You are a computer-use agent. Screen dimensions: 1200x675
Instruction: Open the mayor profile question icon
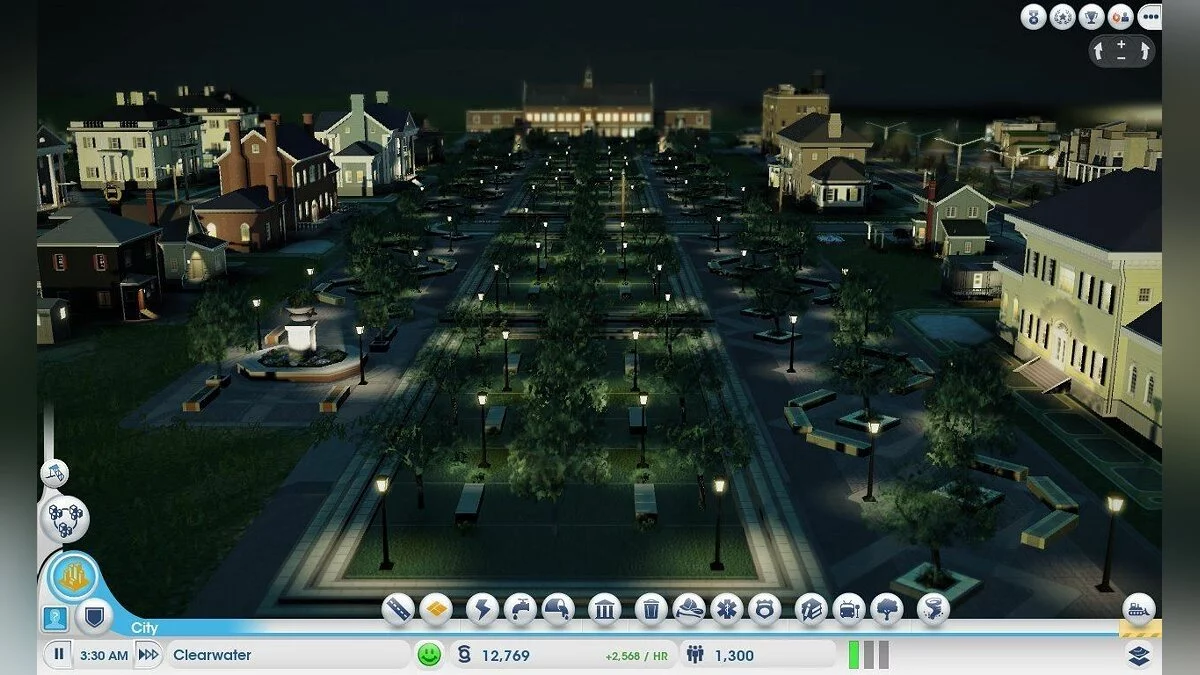click(55, 618)
